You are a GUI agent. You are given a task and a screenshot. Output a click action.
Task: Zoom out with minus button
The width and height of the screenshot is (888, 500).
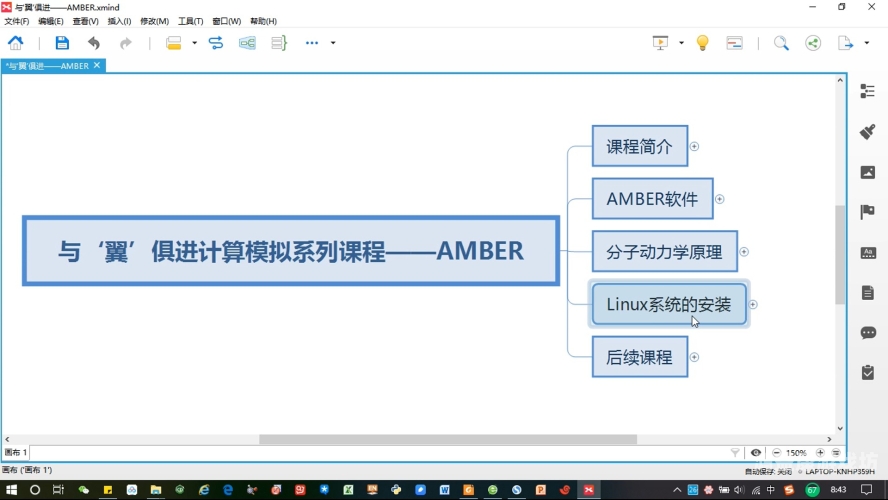coord(776,452)
